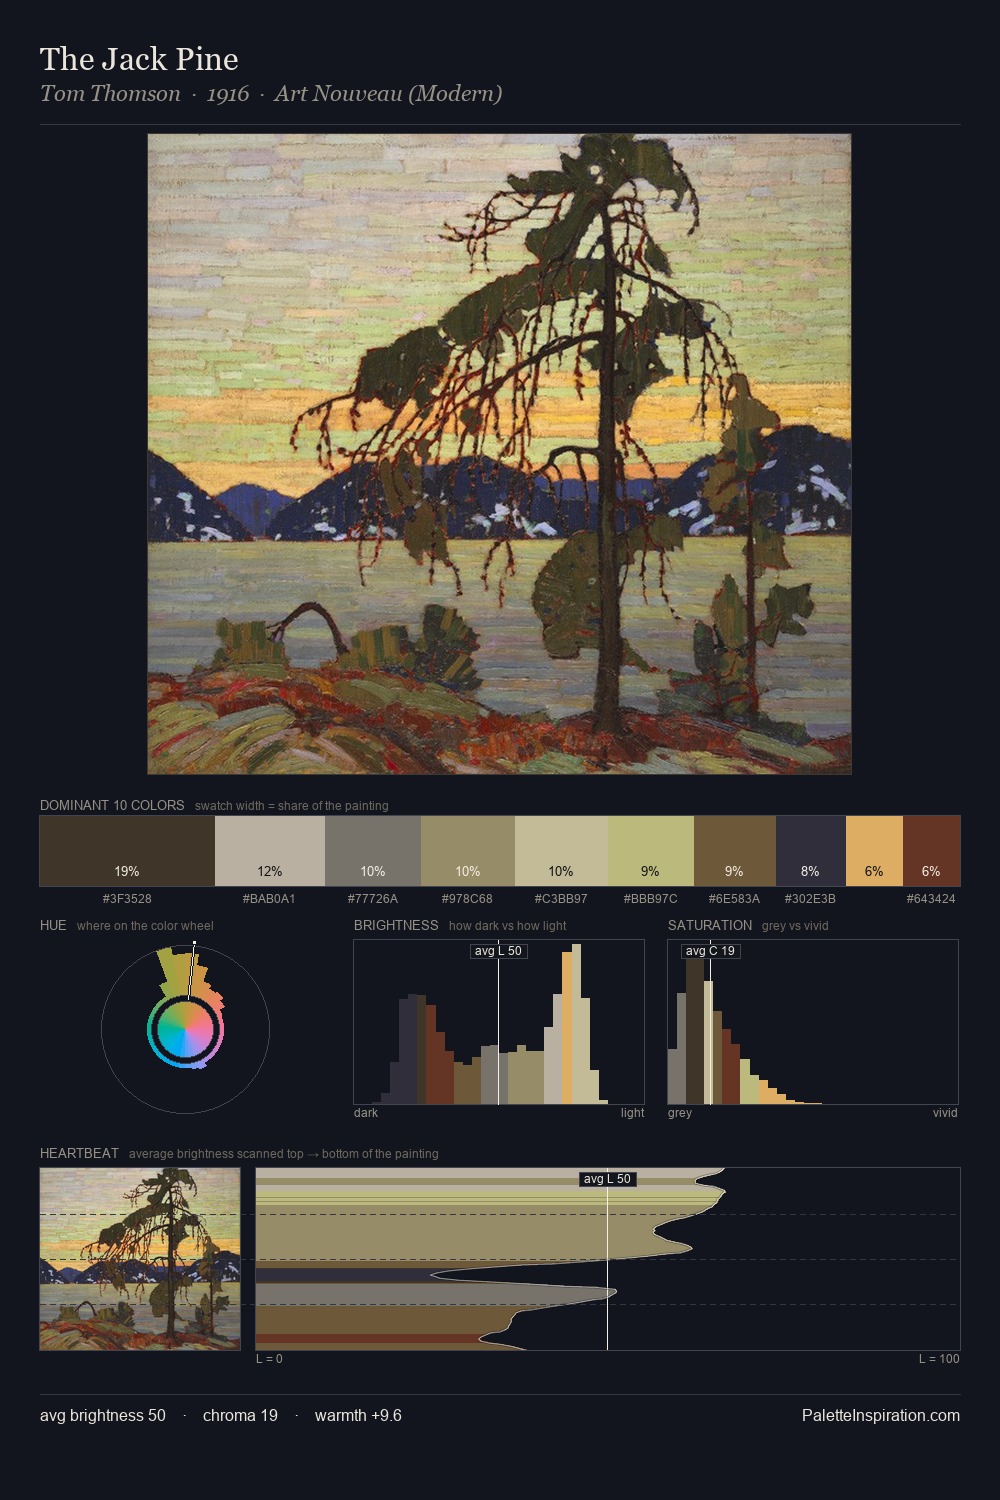Click the hex code text '#3F3528'

pos(127,899)
